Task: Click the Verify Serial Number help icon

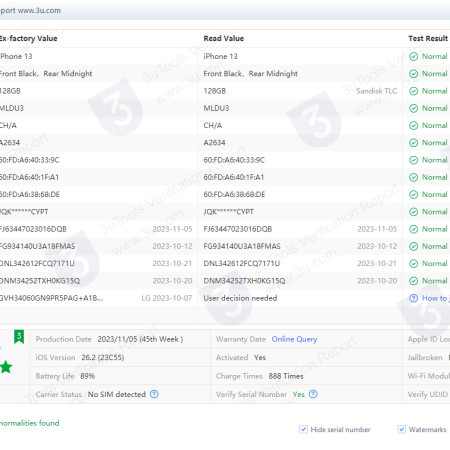Action: pos(313,394)
